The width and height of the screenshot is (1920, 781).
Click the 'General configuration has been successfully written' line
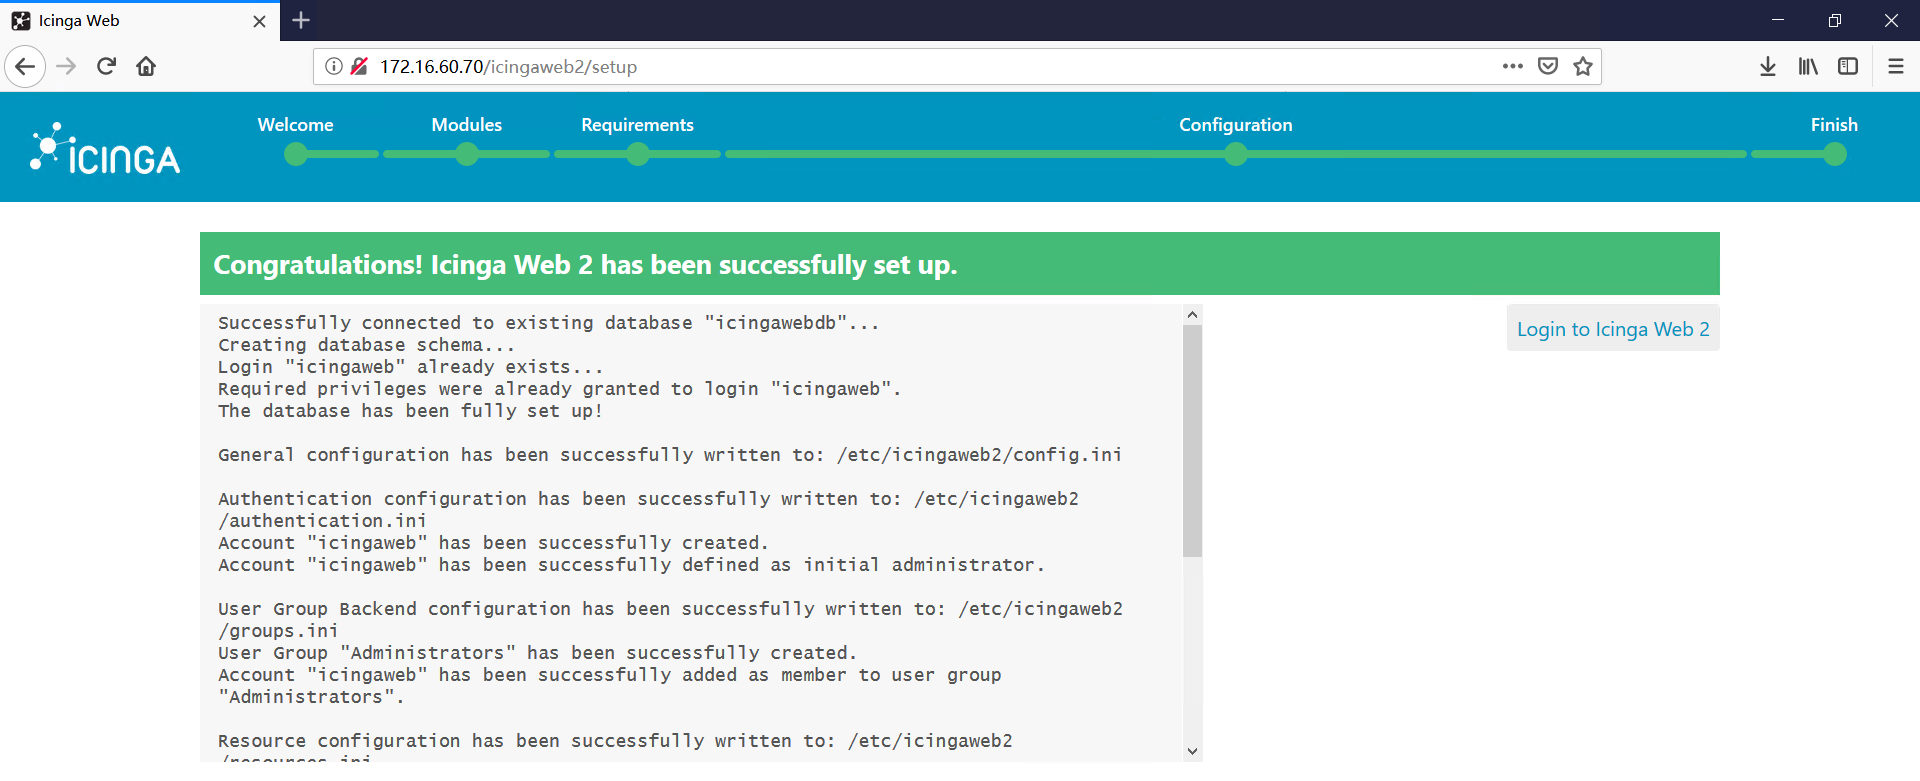pyautogui.click(x=670, y=455)
